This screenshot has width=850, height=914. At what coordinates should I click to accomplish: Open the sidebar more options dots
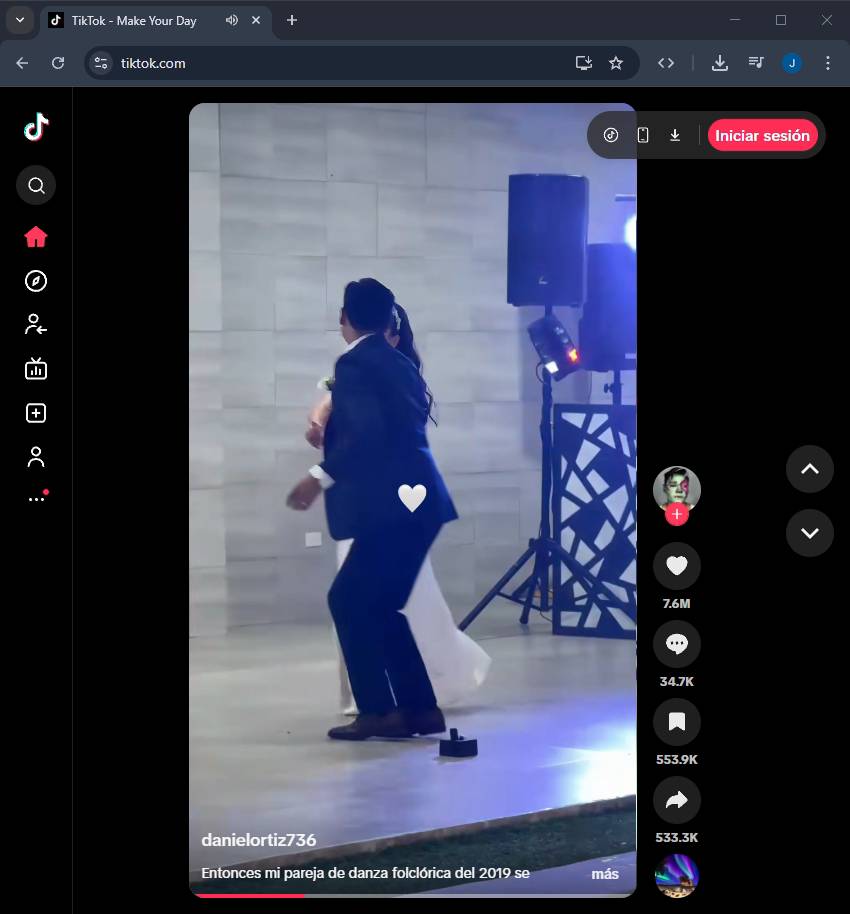click(36, 498)
